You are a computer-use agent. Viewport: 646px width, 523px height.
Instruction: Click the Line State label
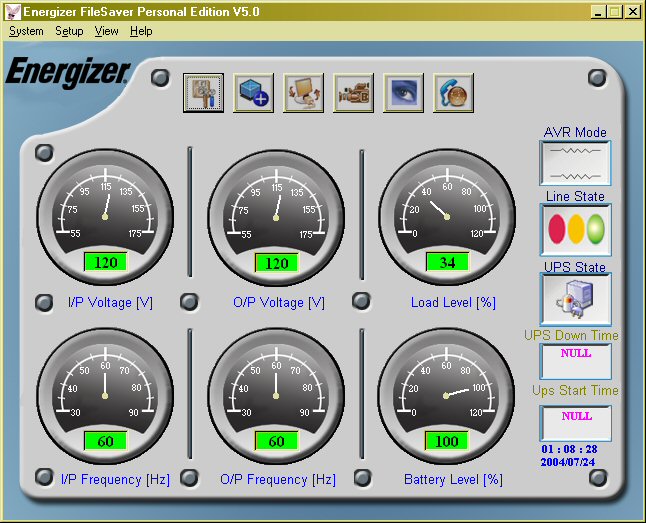575,197
